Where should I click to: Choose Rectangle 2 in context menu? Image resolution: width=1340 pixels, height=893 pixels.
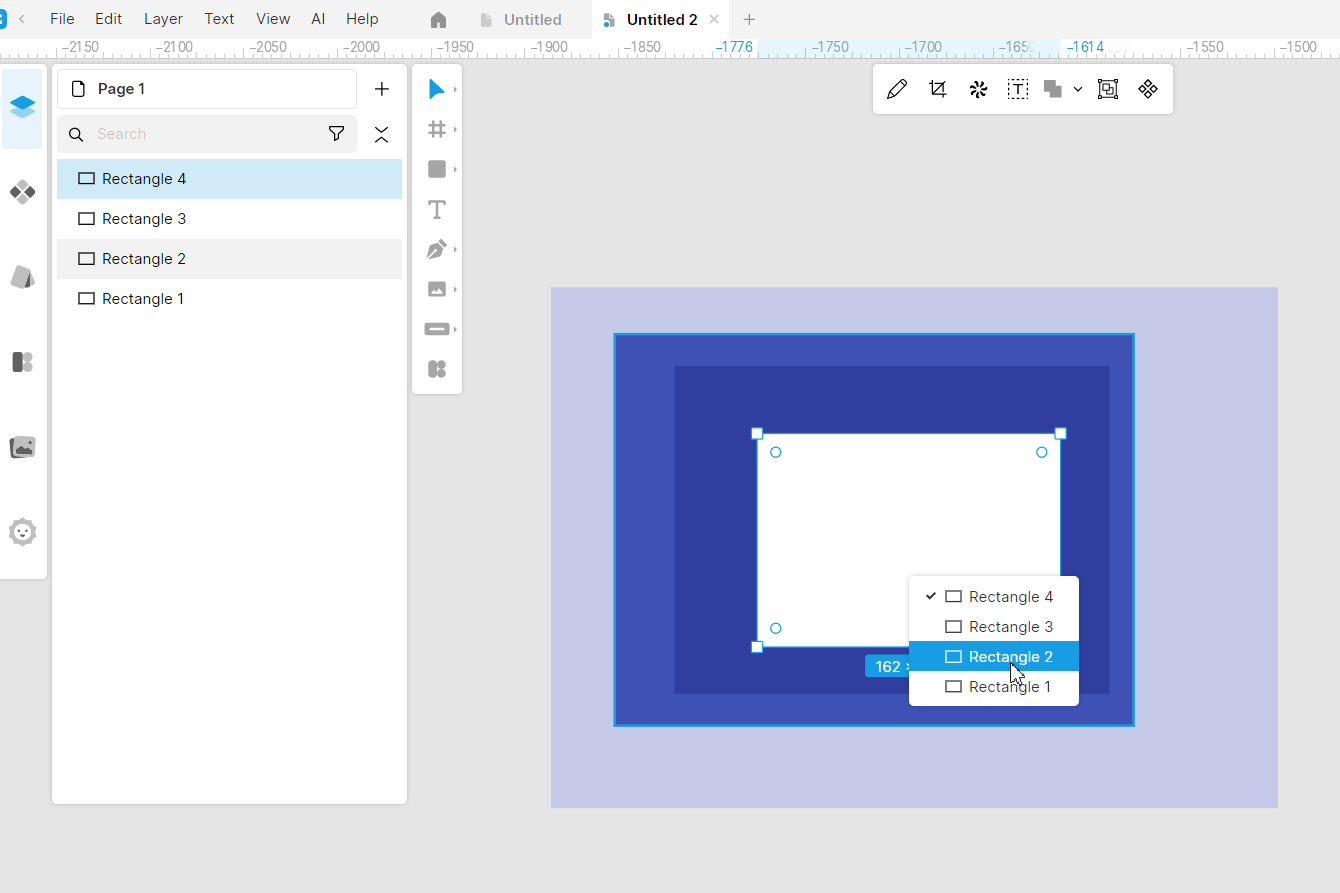click(x=994, y=657)
